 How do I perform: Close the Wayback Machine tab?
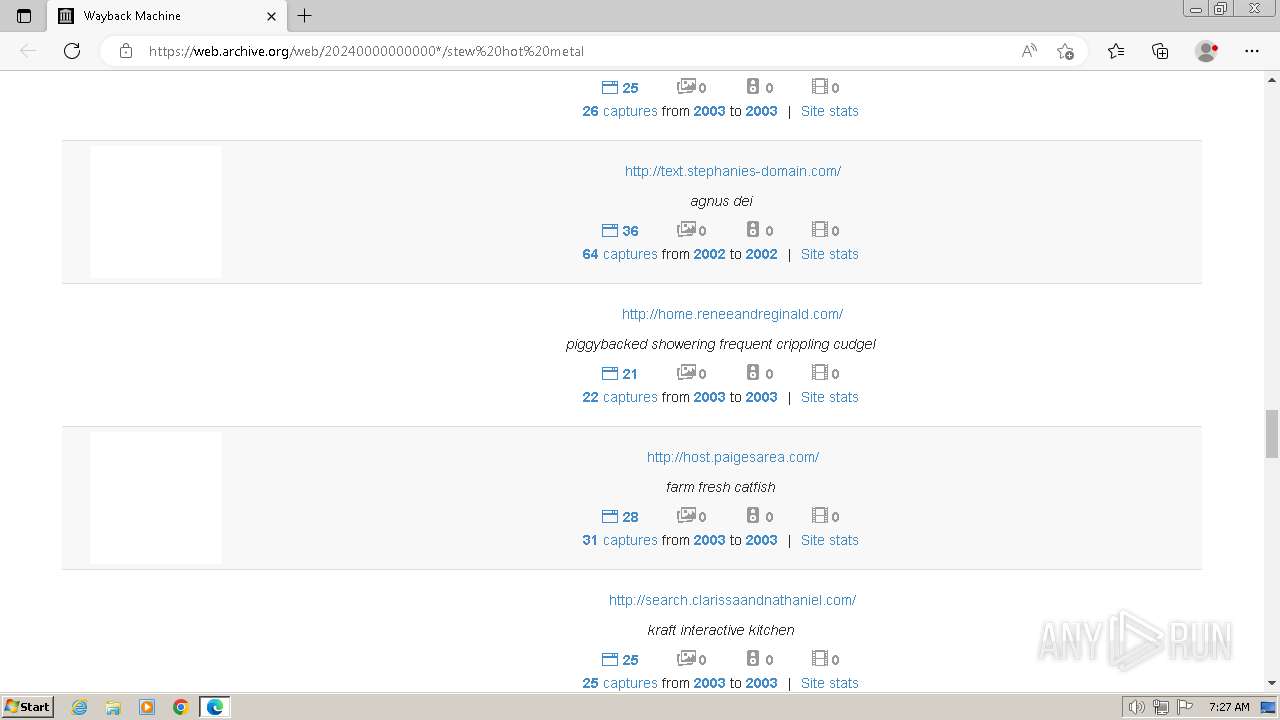click(272, 16)
